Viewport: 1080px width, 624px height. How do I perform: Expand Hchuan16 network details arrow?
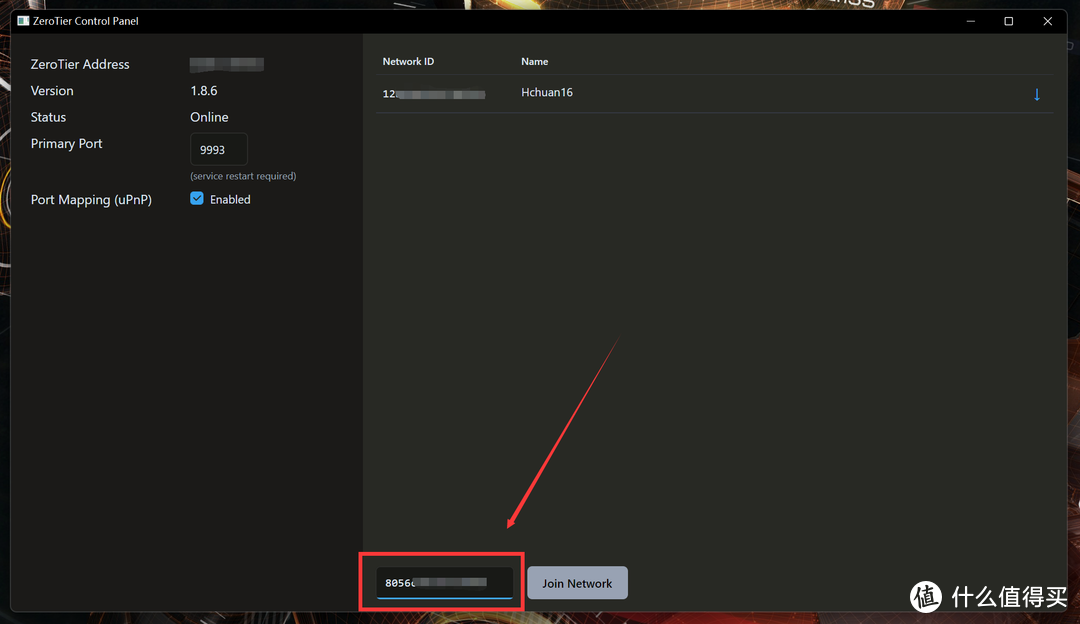click(1037, 94)
